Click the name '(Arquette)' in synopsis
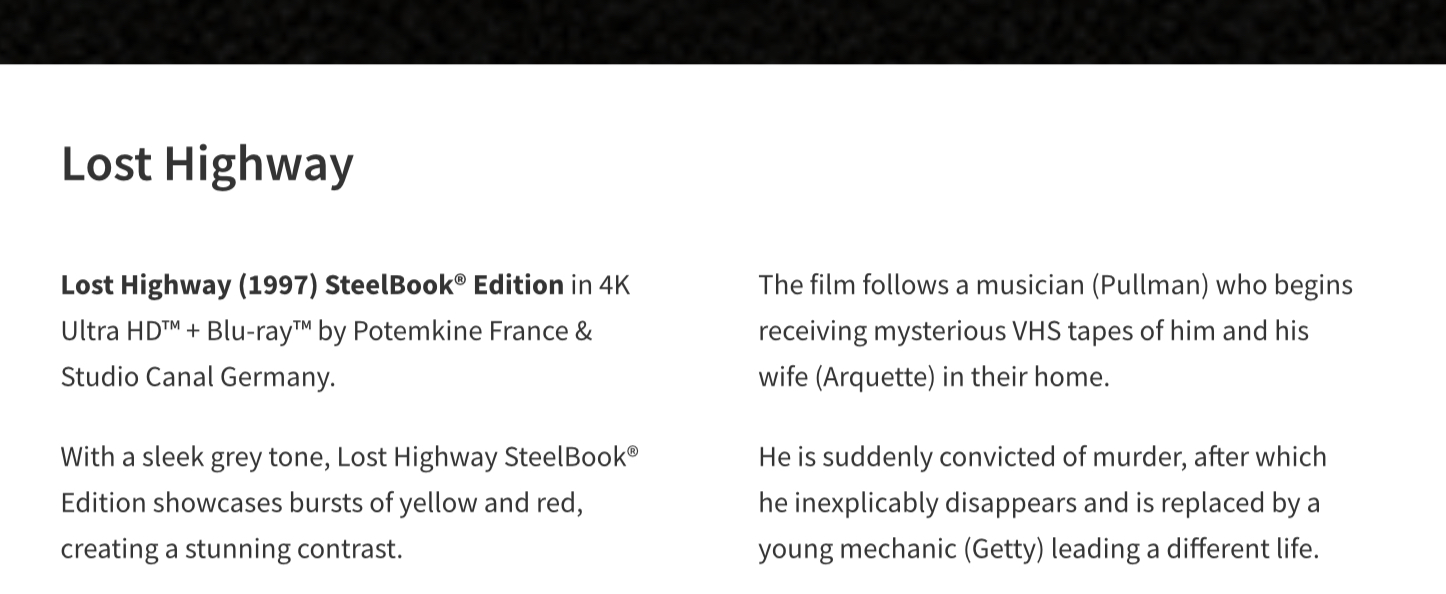This screenshot has height=594, width=1446. 876,377
